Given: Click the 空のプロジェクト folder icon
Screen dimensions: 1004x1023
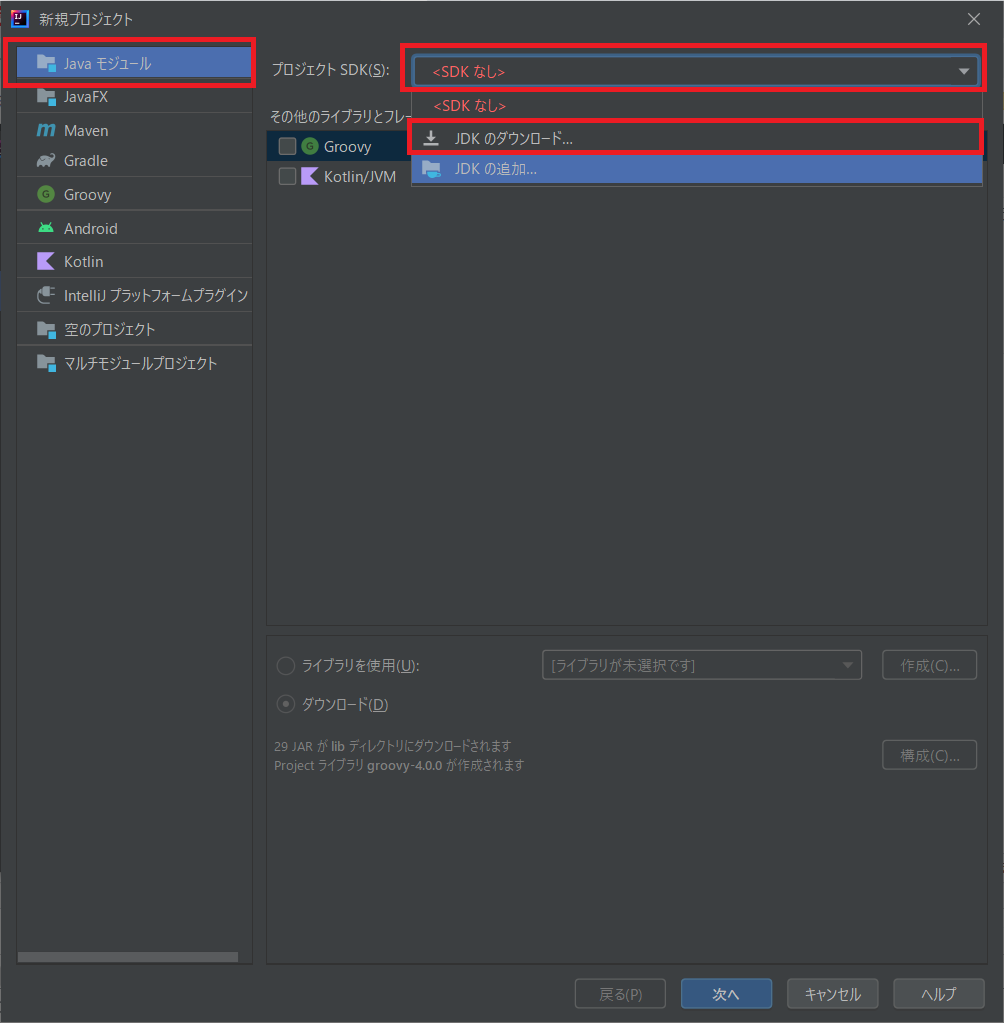Looking at the screenshot, I should coord(46,329).
